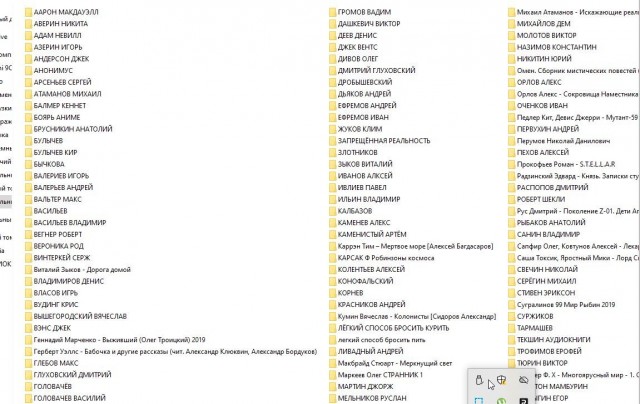Click the folder icon beside БЫЧКОВА

click(x=28, y=164)
